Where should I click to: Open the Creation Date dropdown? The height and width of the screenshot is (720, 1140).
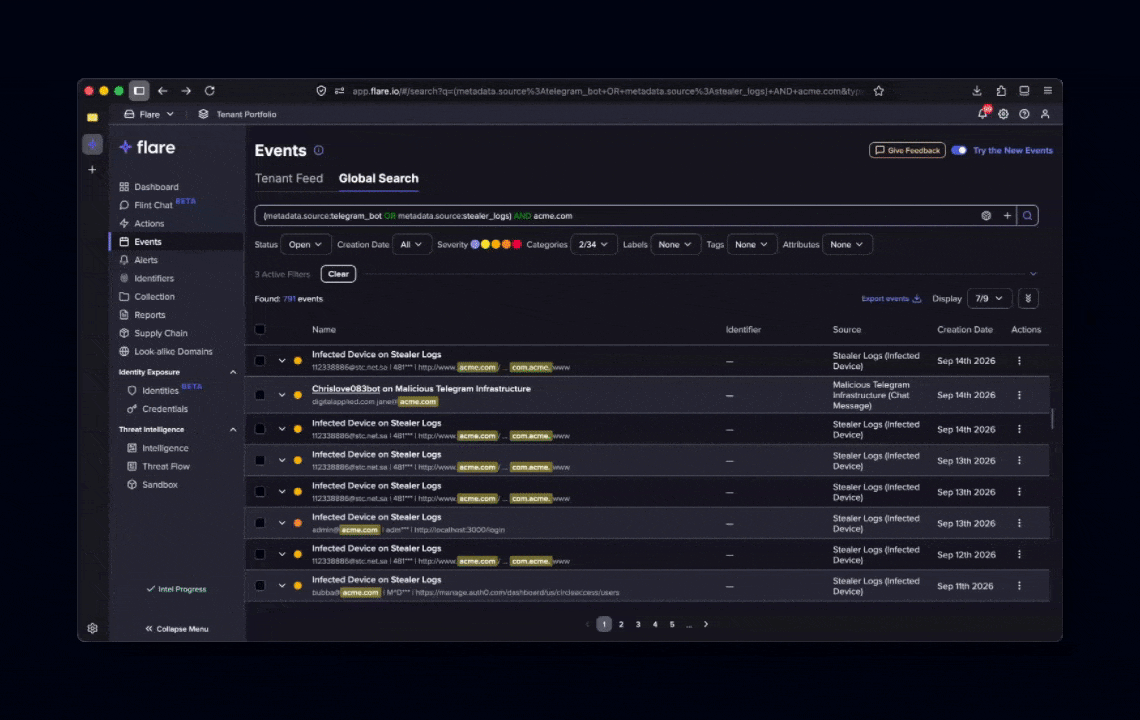(x=412, y=244)
